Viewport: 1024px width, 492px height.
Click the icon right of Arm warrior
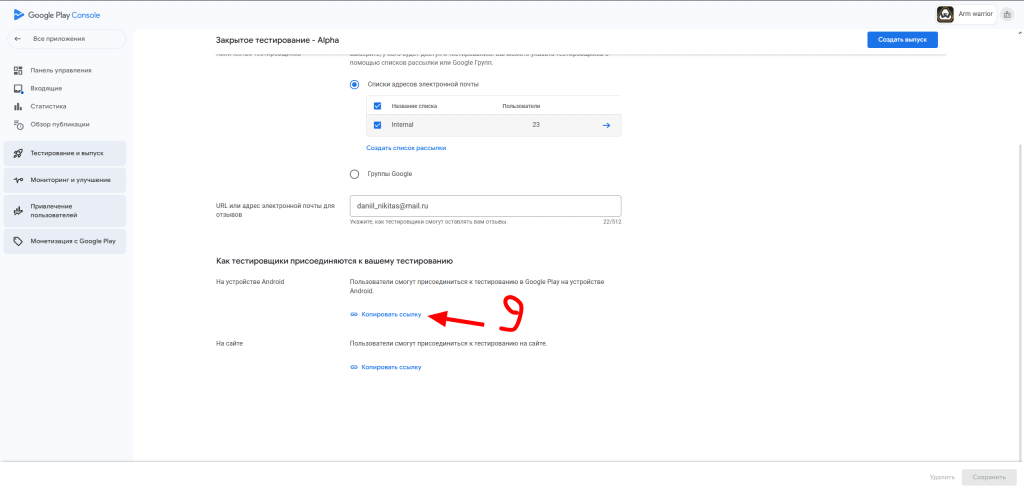(x=1007, y=14)
